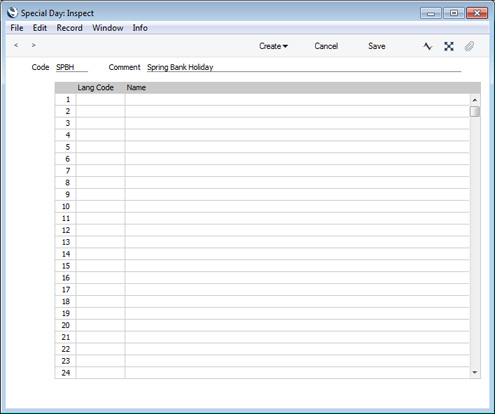The width and height of the screenshot is (495, 414).
Task: Open attachments paperclip icon
Action: (469, 46)
